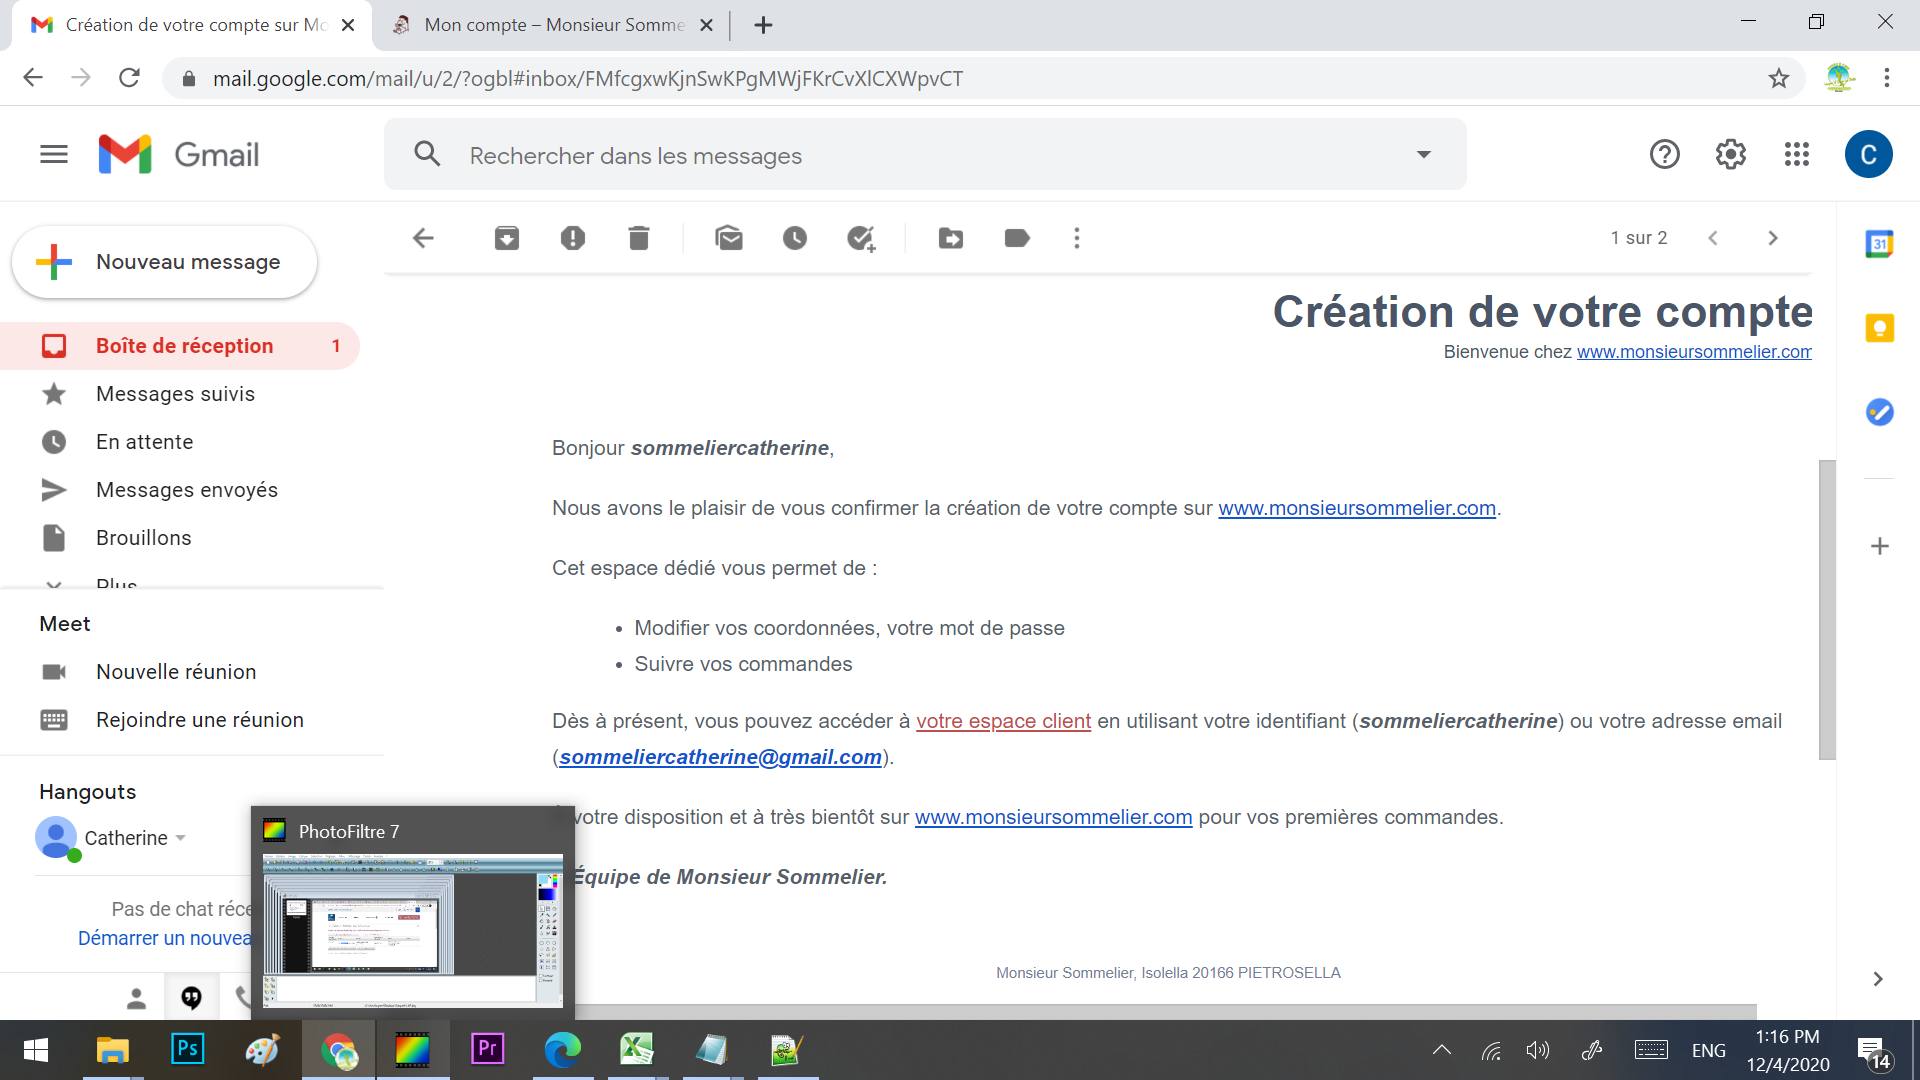The height and width of the screenshot is (1080, 1920).
Task: Open Google Tasks side panel
Action: click(x=1880, y=412)
